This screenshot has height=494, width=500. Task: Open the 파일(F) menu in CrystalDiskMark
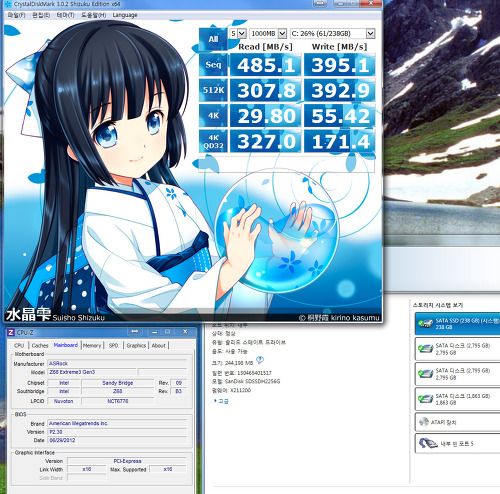pyautogui.click(x=16, y=15)
